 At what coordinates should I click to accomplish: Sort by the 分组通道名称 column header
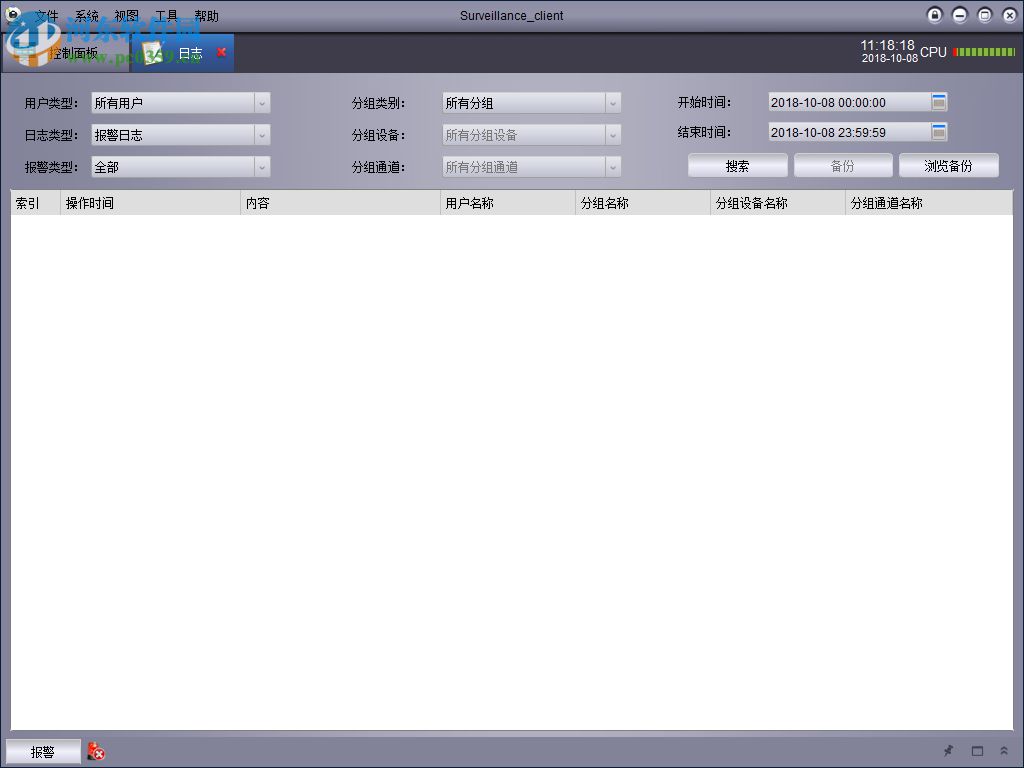point(929,203)
